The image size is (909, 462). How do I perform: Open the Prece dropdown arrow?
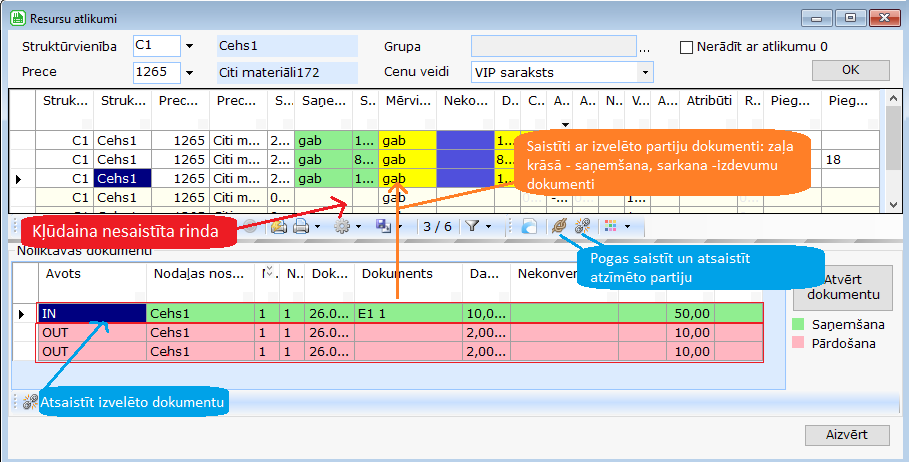tap(189, 72)
